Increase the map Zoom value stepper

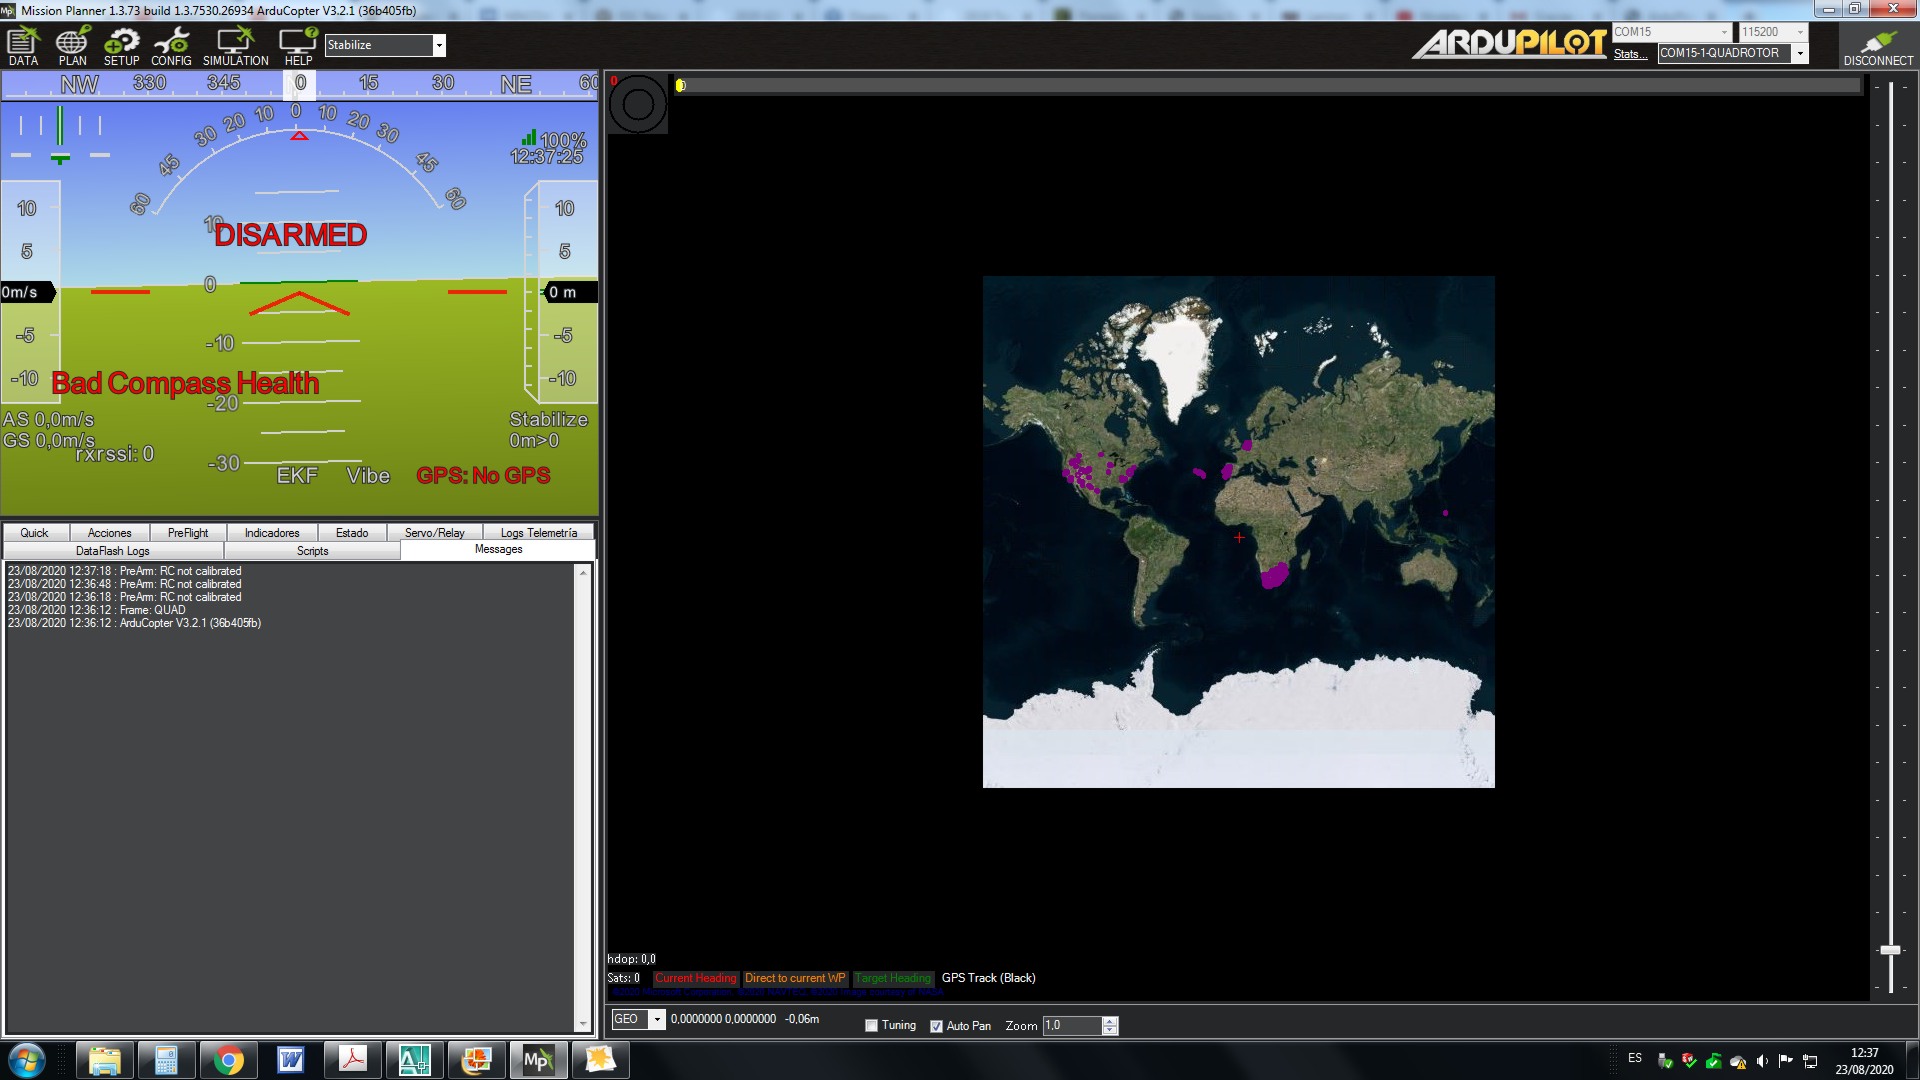point(1109,1021)
